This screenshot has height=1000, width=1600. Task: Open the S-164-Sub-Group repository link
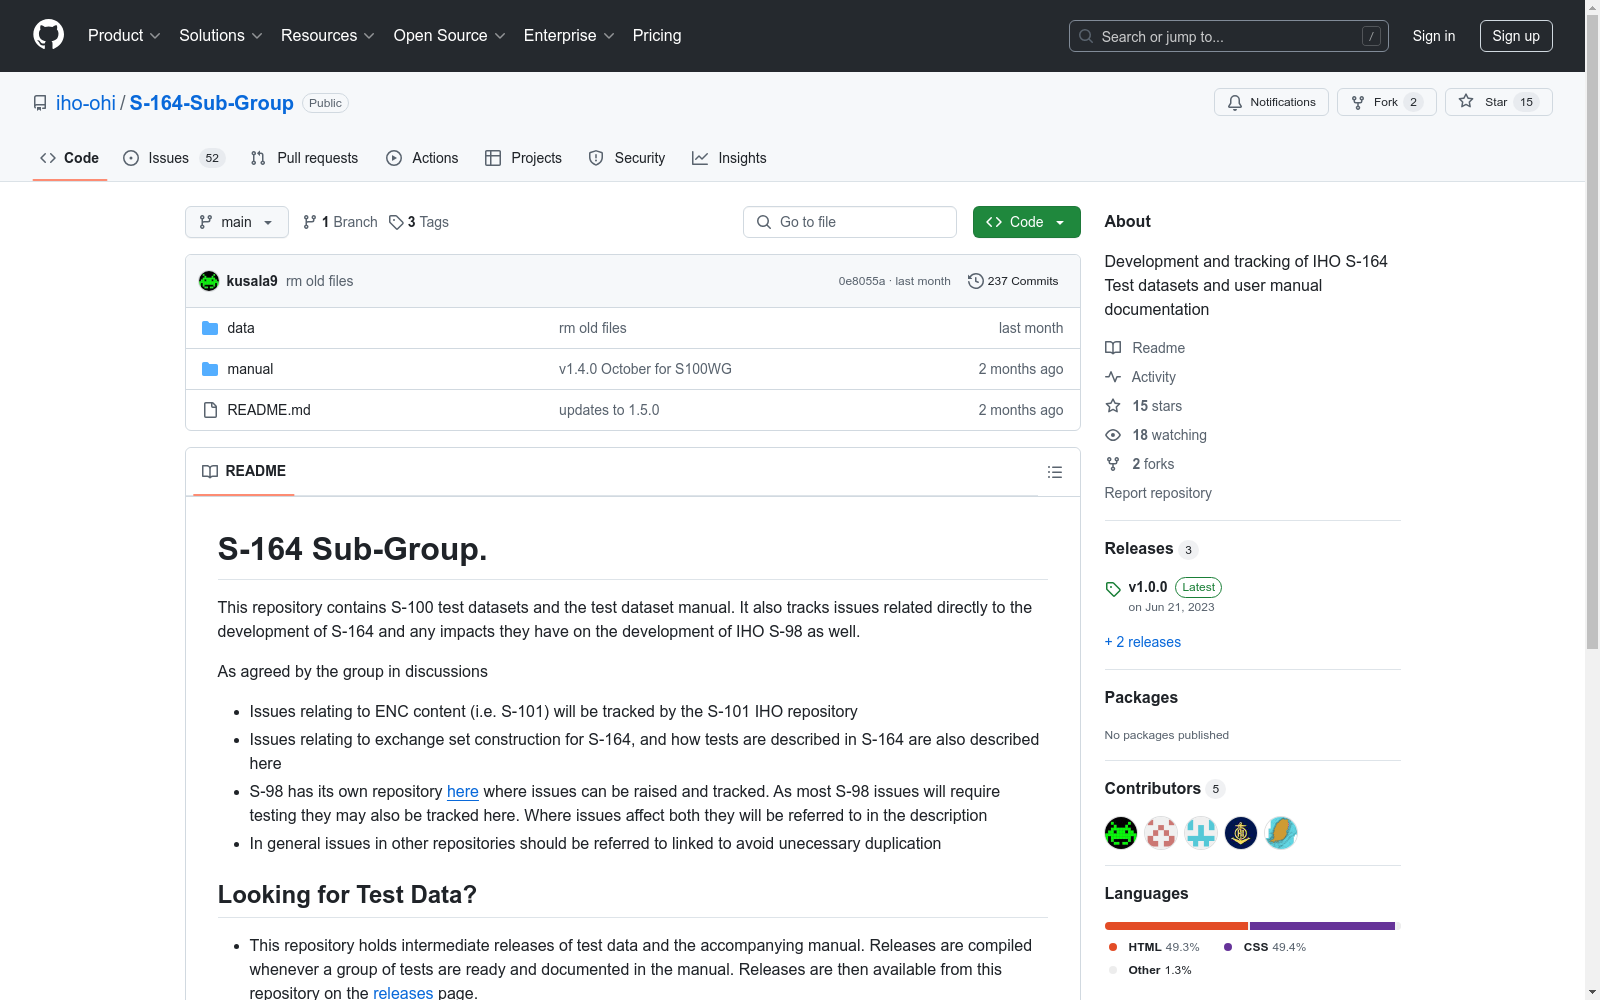point(212,103)
